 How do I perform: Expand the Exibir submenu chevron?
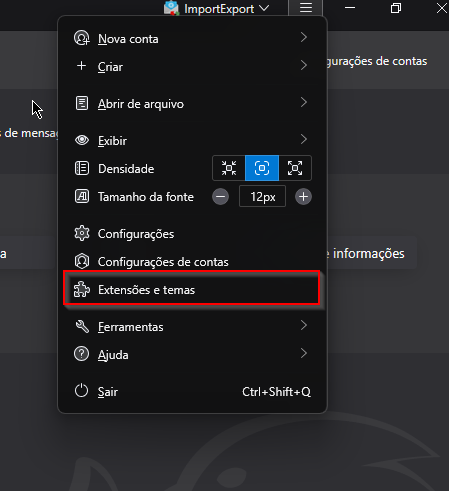[303, 139]
